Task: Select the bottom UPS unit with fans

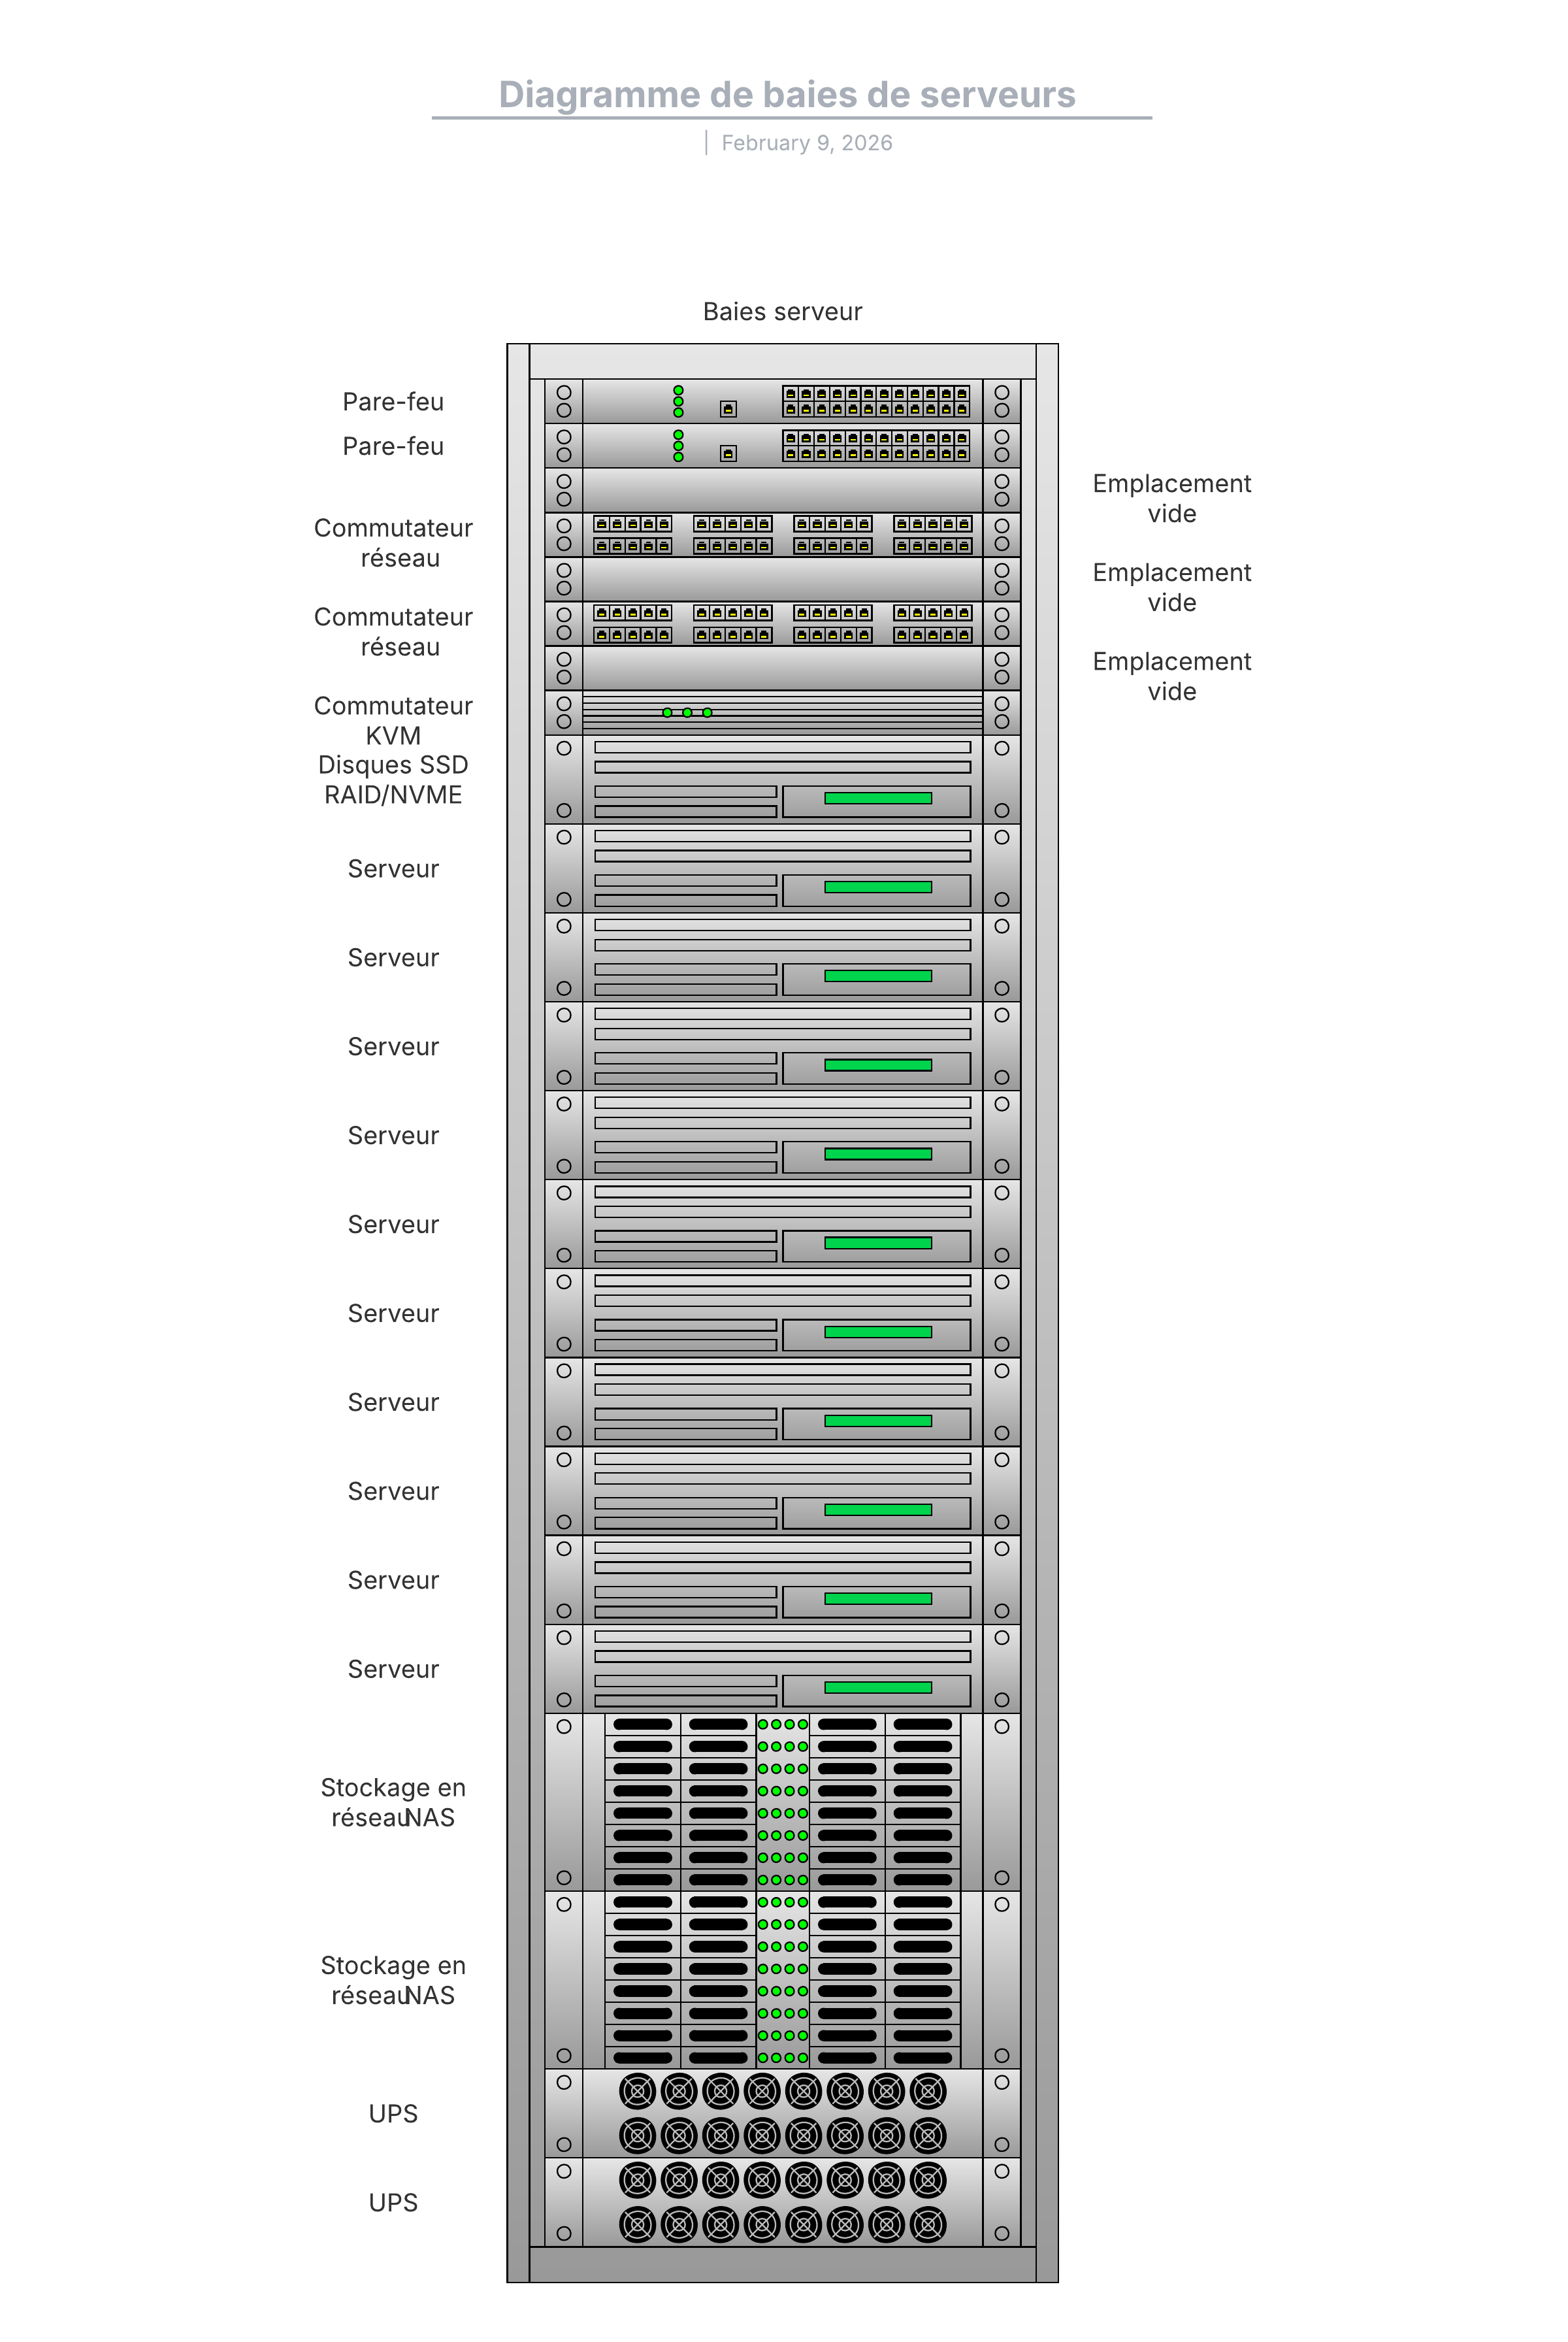Action: [782, 2202]
